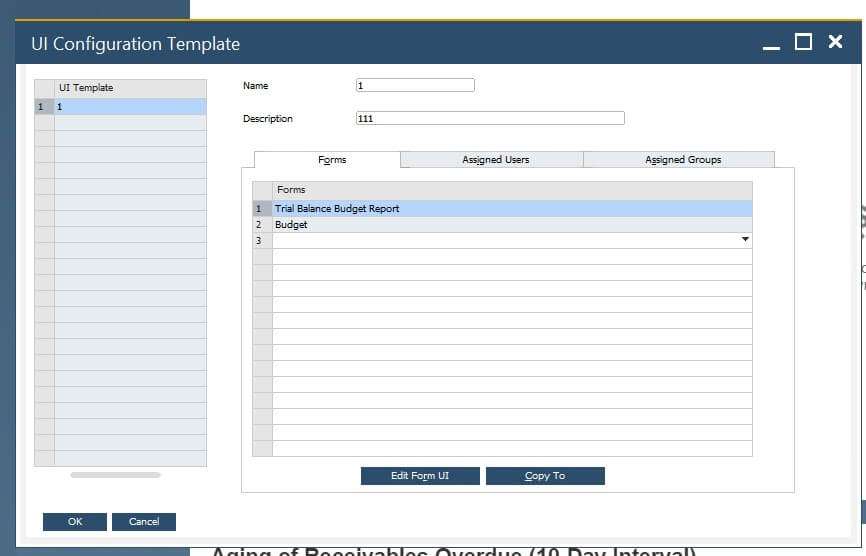Screen dimensions: 866x556
Task: Switch to the Forms tab
Action: point(328,160)
